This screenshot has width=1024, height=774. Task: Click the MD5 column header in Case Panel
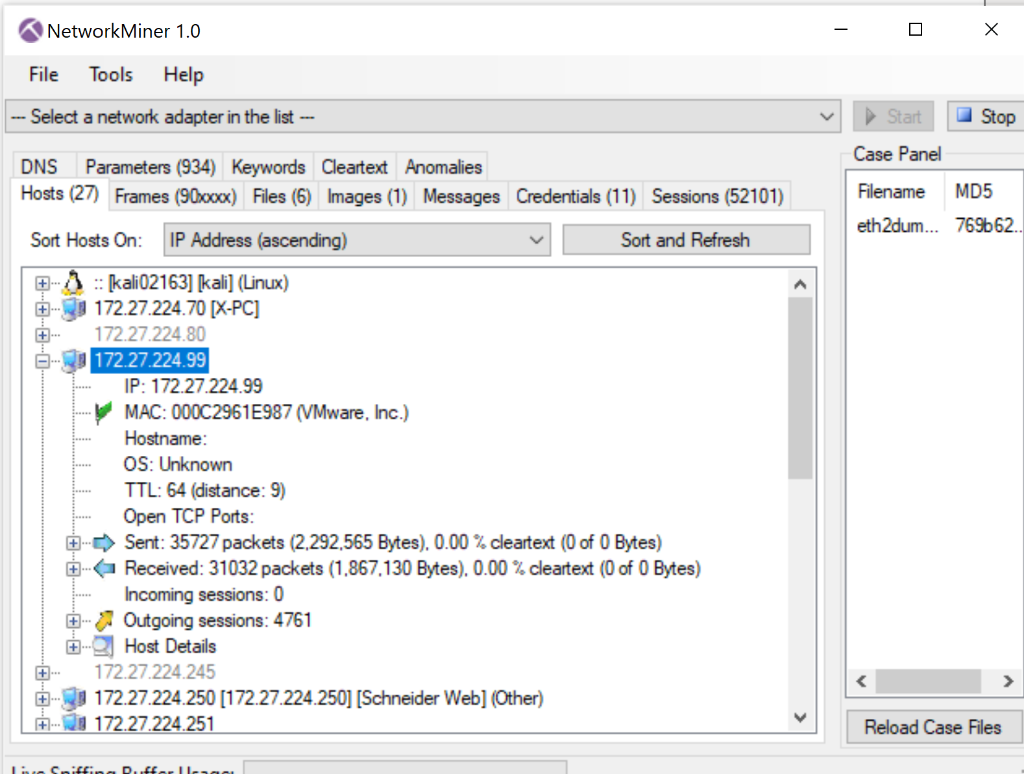tap(984, 191)
